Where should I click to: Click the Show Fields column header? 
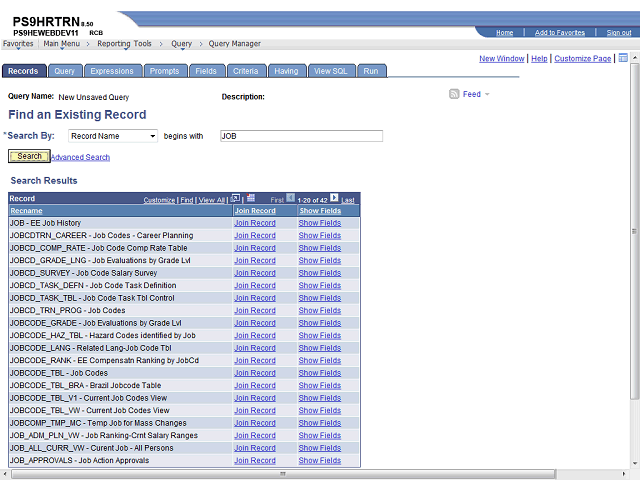click(320, 211)
